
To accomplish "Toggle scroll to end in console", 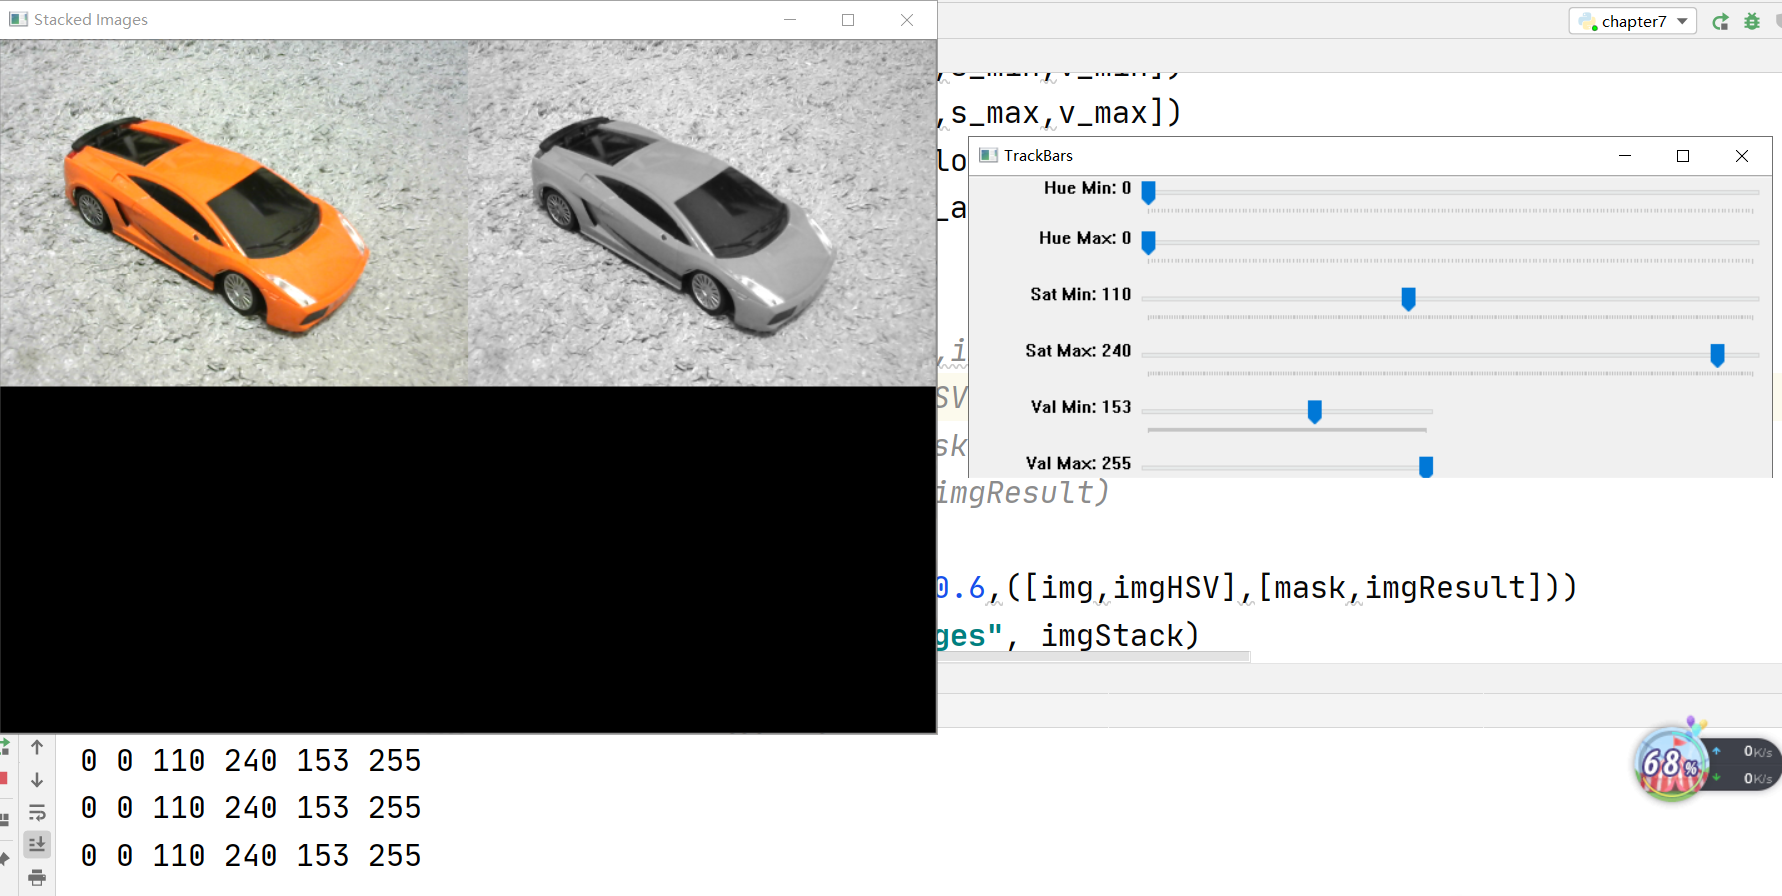I will coord(37,845).
